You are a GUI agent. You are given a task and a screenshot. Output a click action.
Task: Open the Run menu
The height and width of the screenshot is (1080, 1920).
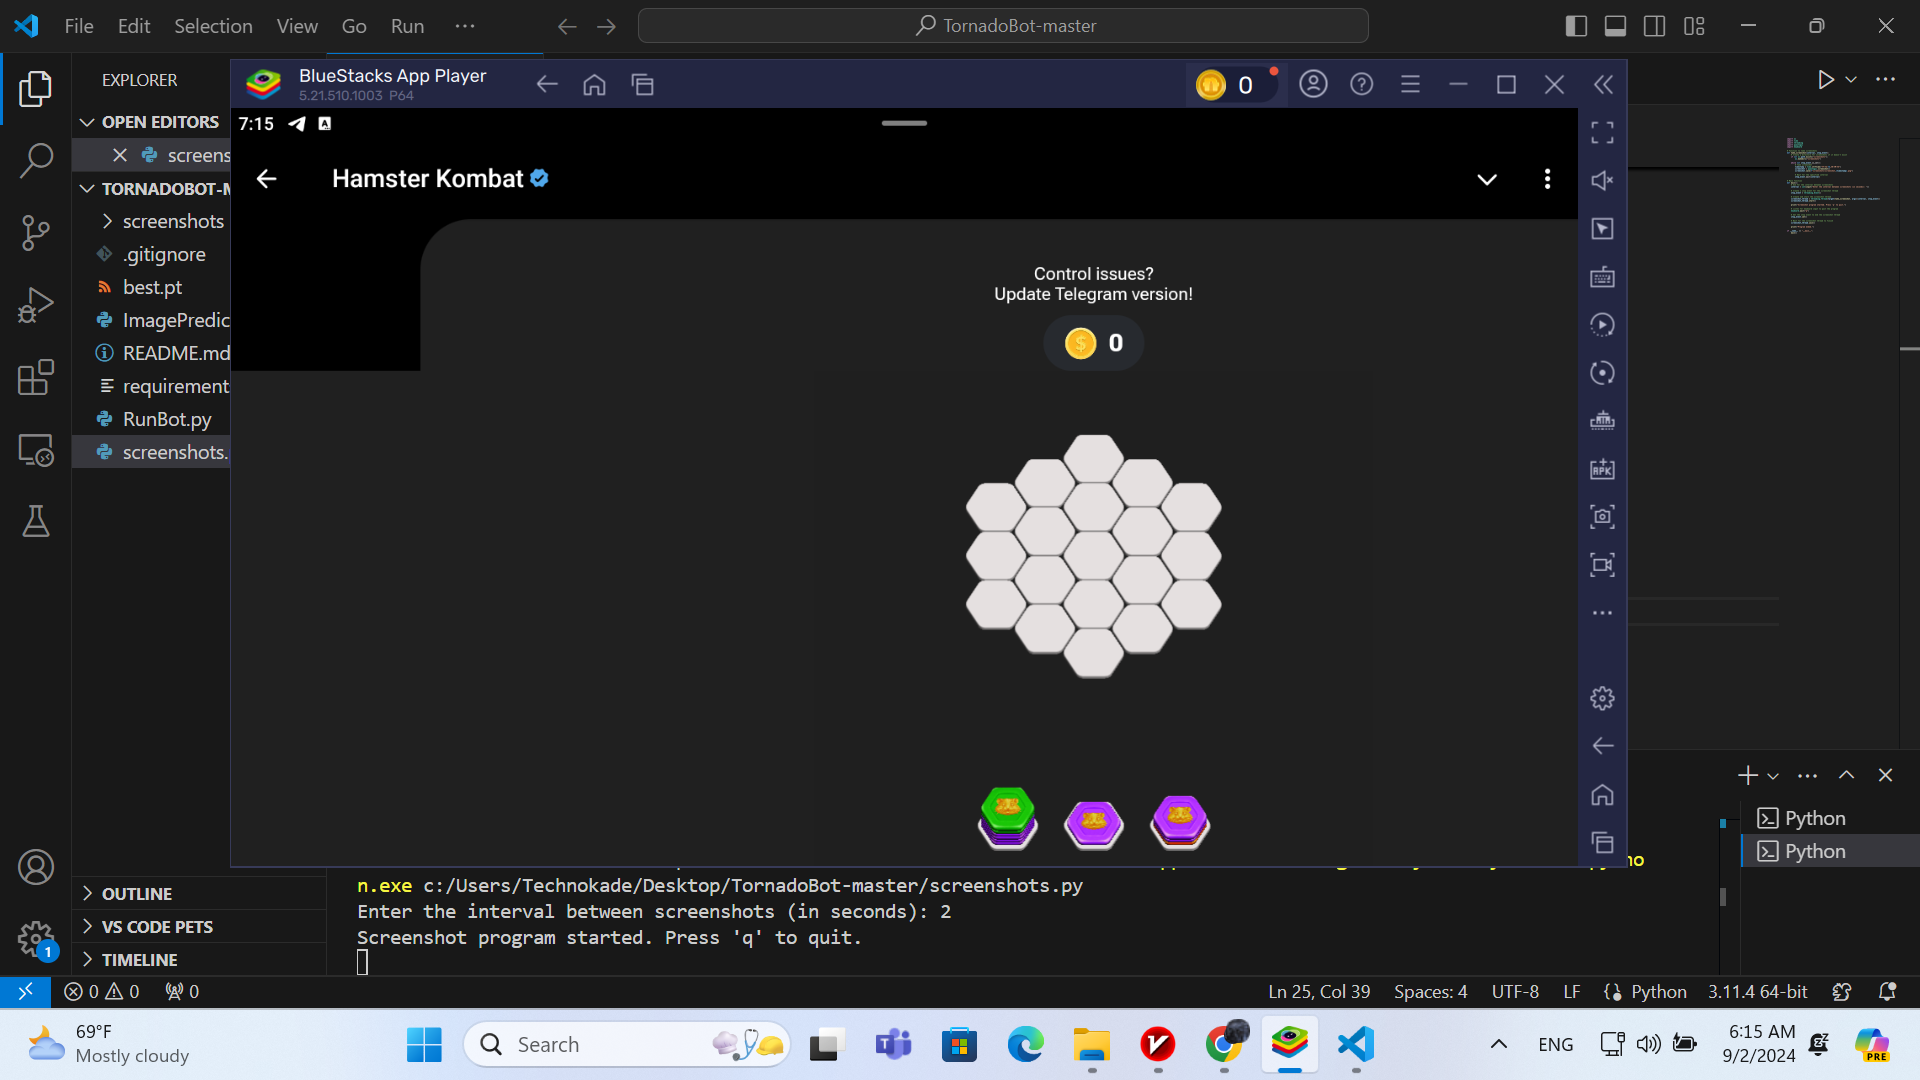pyautogui.click(x=407, y=26)
